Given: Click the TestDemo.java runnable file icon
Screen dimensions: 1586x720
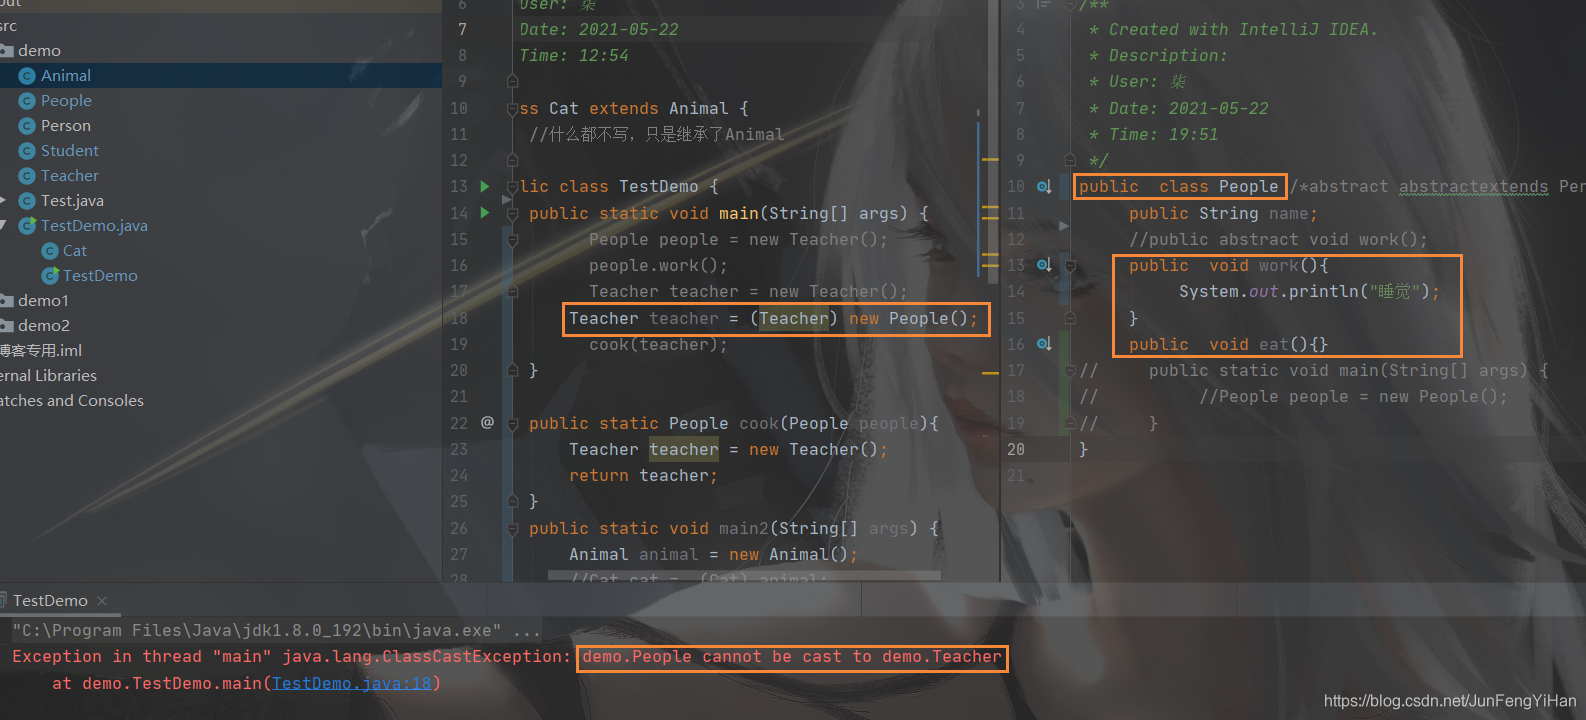Looking at the screenshot, I should point(27,226).
